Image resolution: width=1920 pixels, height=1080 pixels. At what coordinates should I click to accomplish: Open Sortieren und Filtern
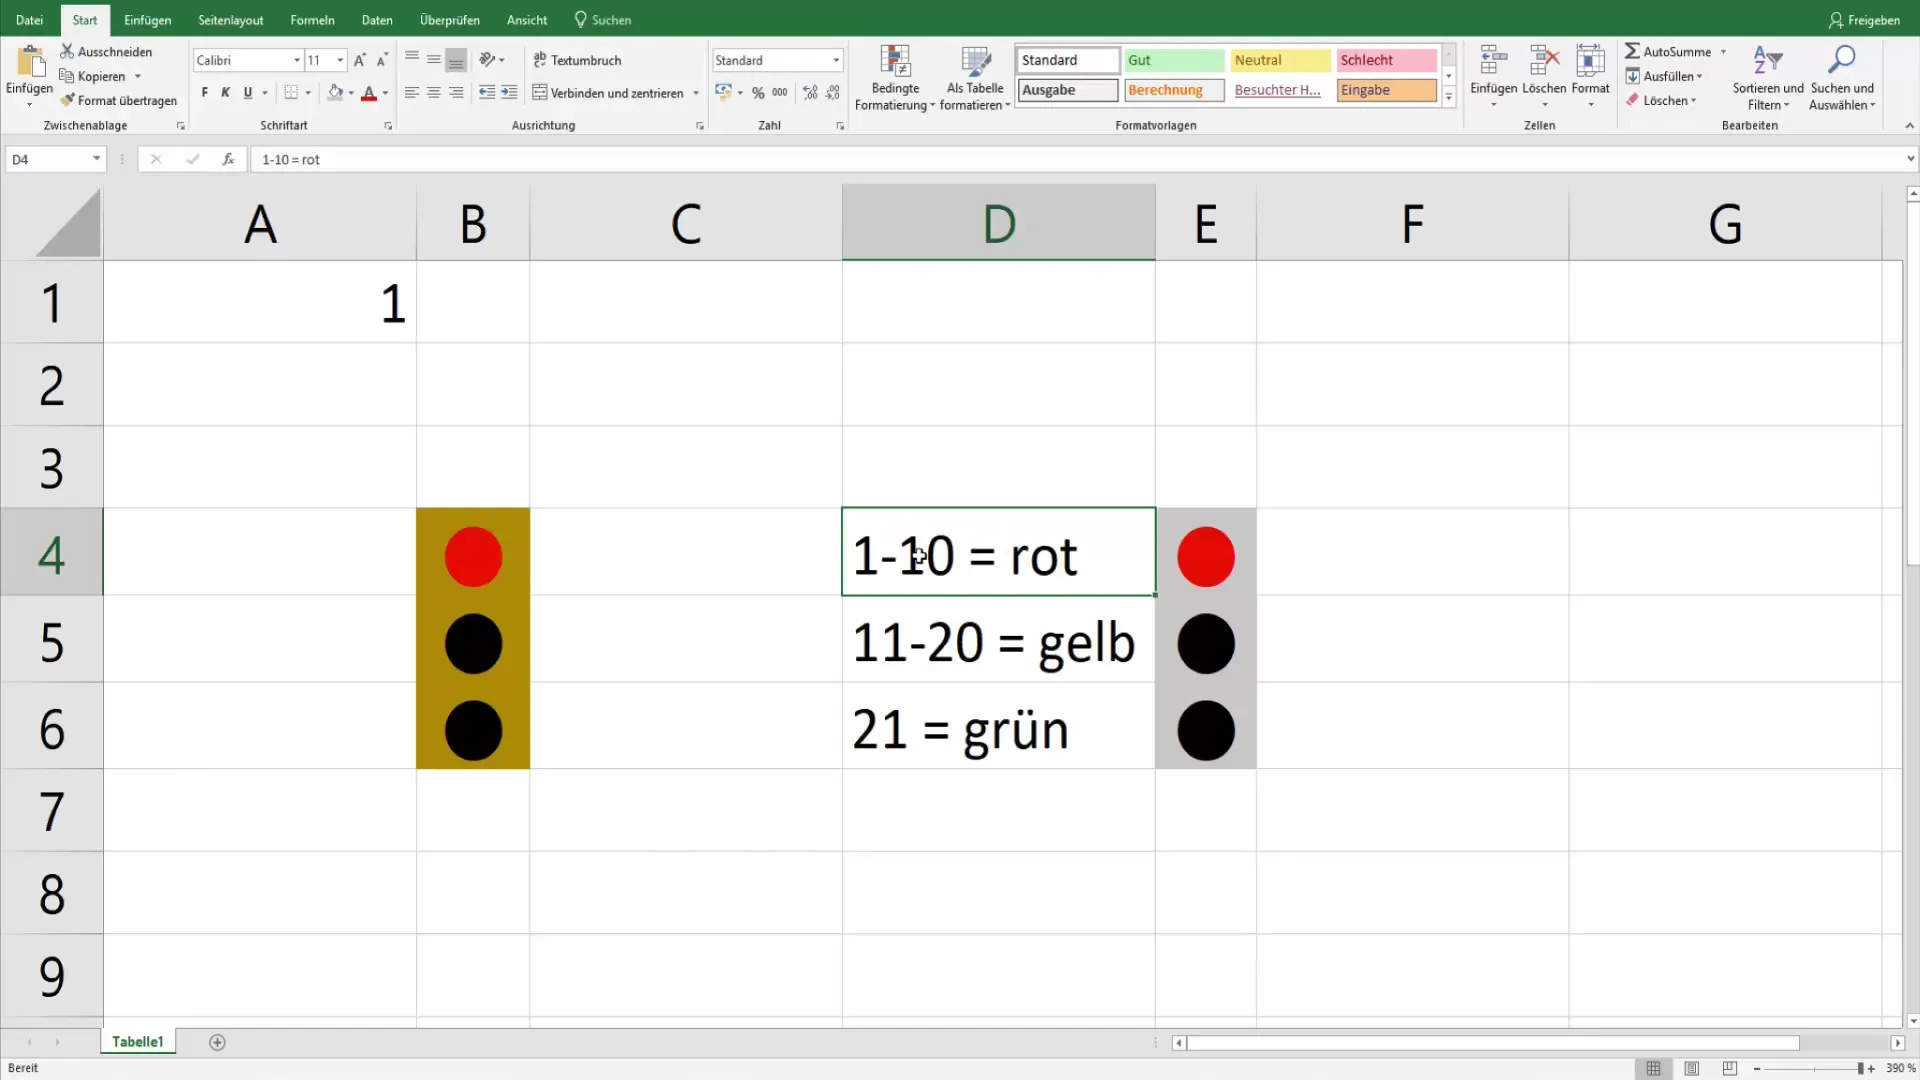point(1768,78)
